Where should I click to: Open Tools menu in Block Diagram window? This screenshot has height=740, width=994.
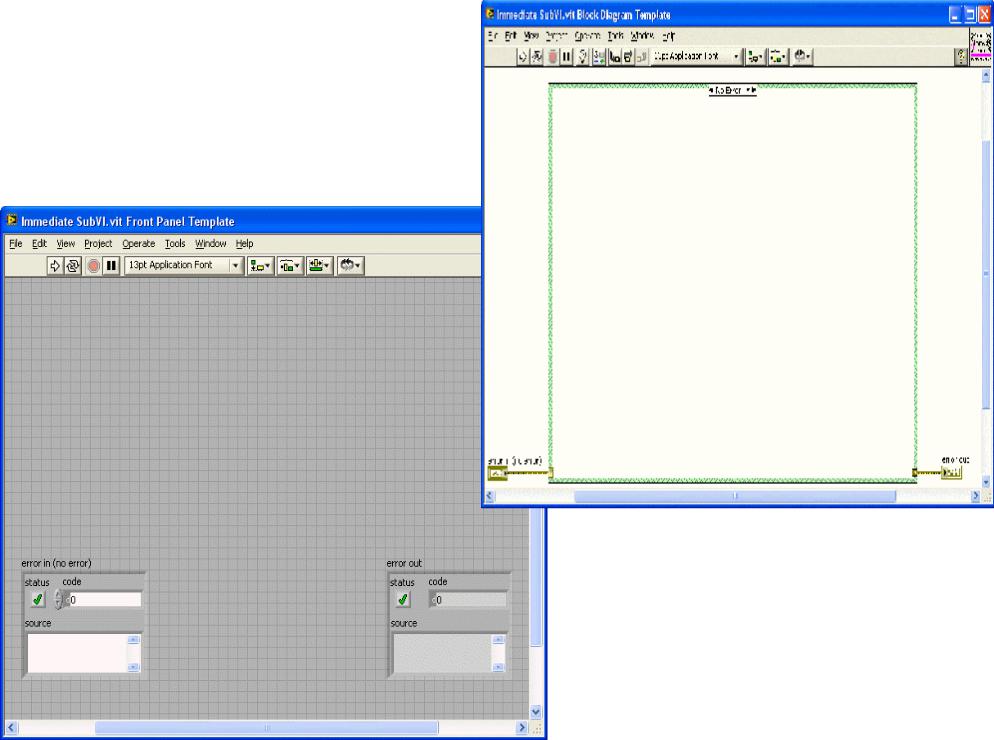616,36
